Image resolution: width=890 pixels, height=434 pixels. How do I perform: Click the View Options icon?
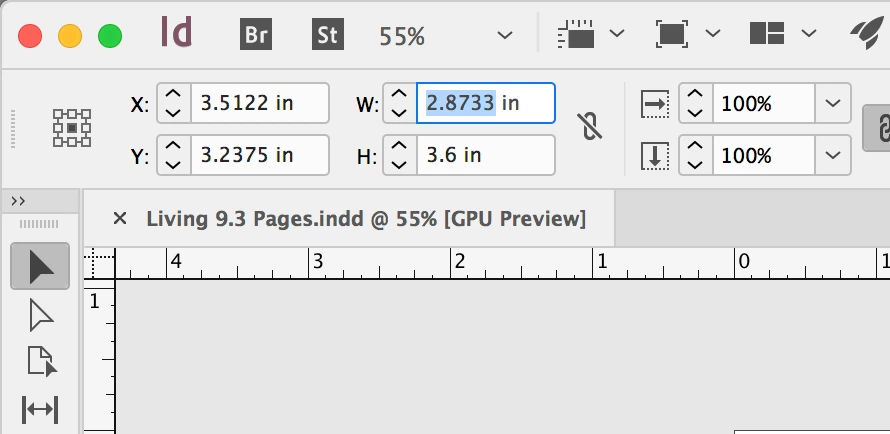(x=576, y=35)
